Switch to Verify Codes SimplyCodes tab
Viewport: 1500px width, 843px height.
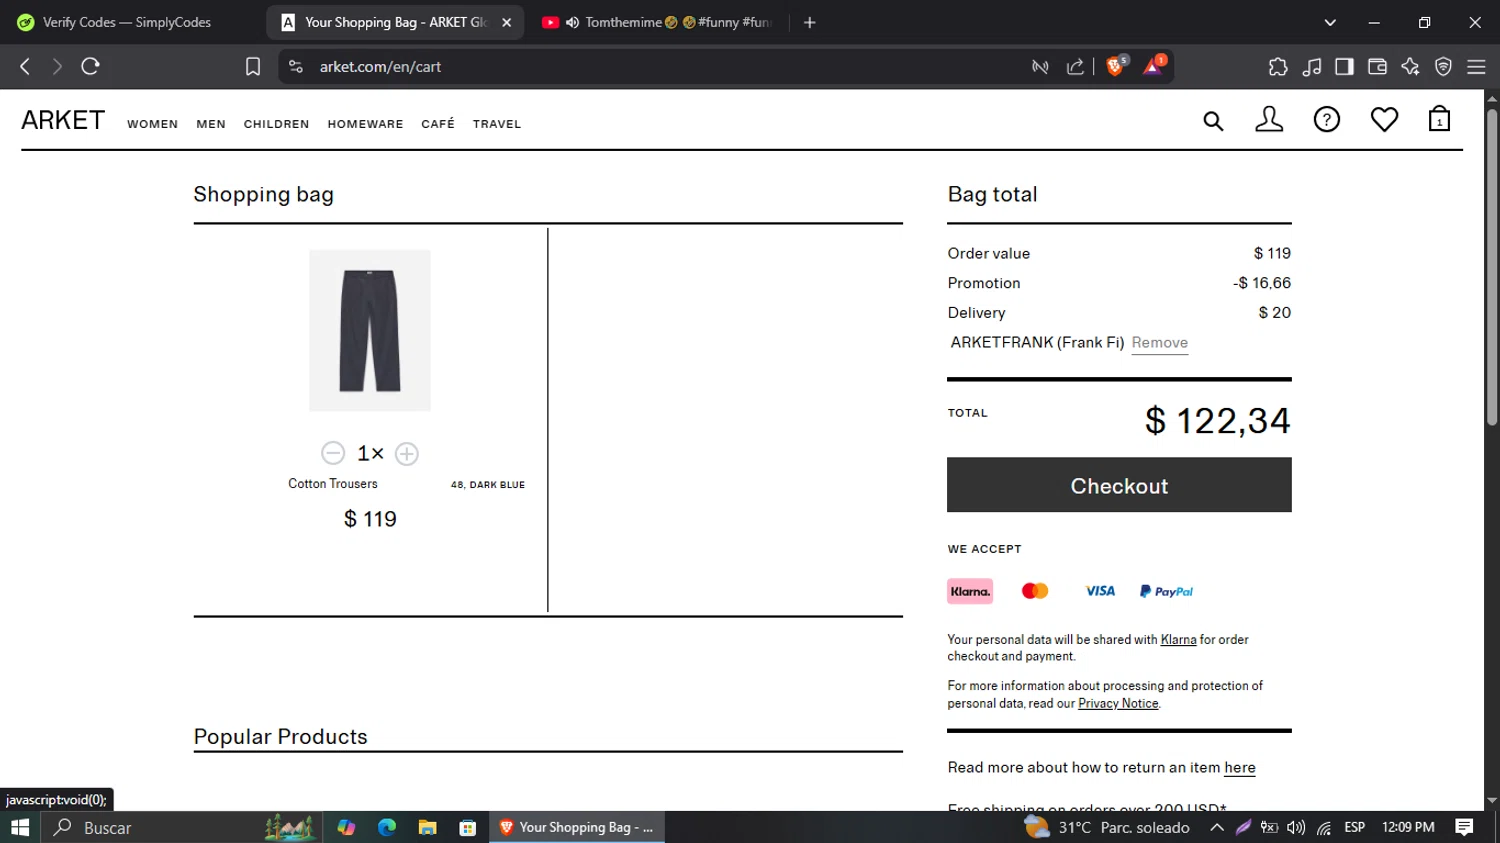[127, 22]
